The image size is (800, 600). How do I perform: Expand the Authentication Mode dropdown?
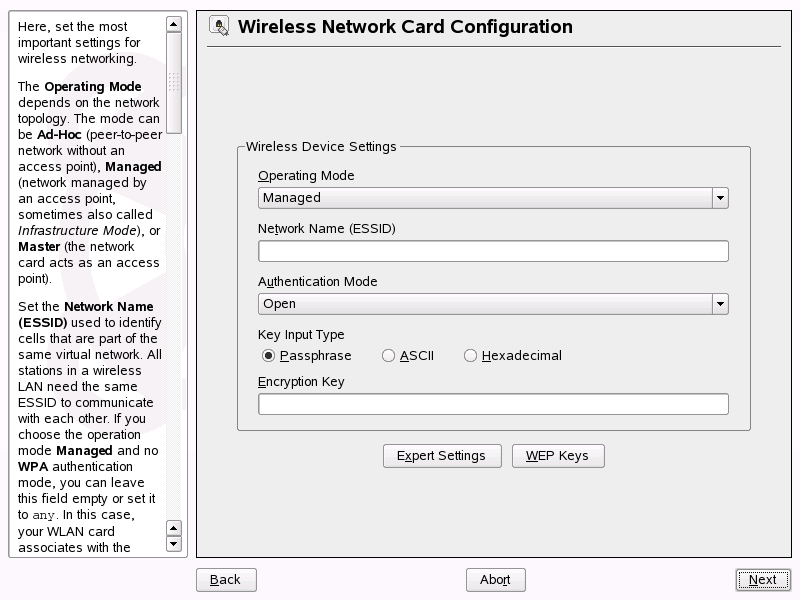[x=720, y=304]
